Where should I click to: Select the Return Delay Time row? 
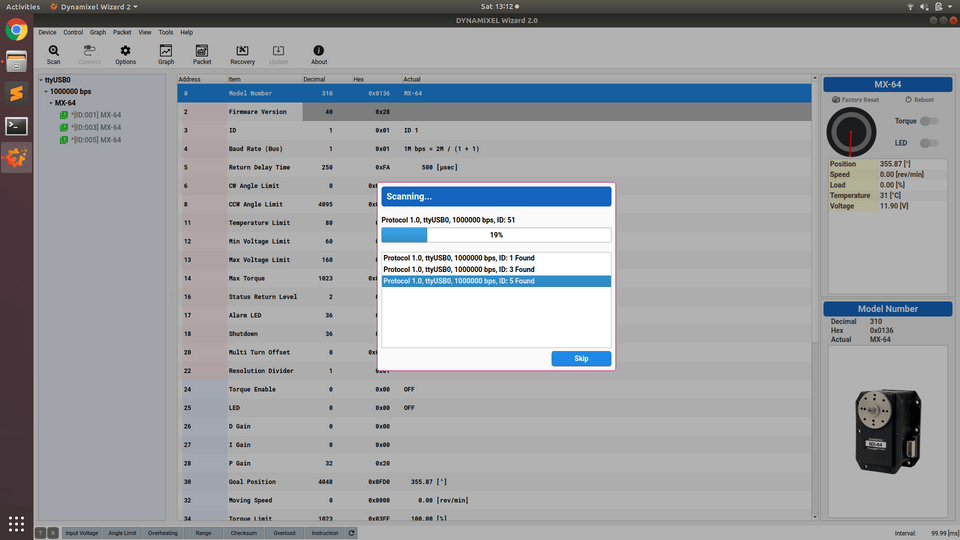[x=494, y=167]
